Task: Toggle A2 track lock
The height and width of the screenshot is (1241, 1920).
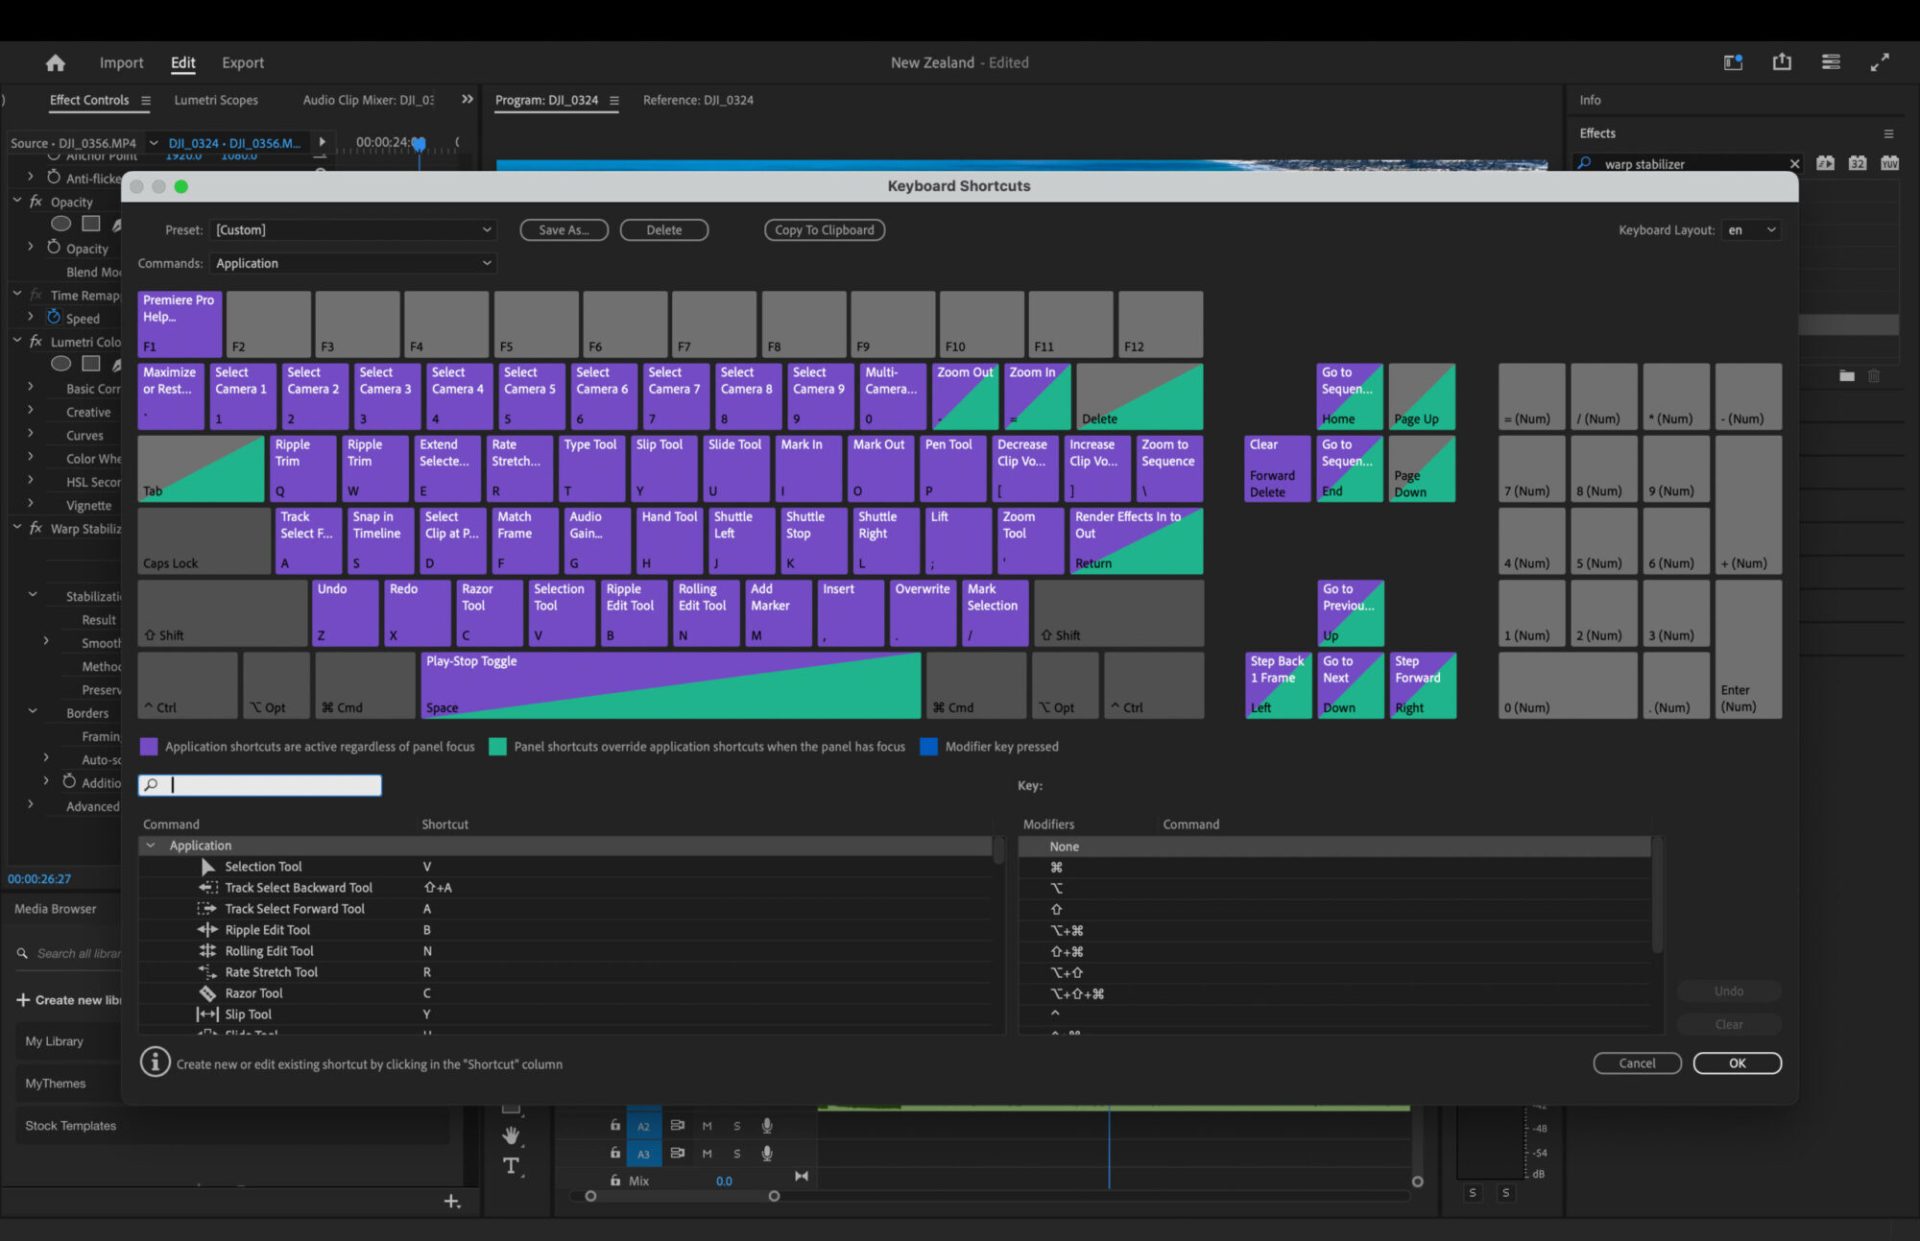Action: pos(615,1125)
